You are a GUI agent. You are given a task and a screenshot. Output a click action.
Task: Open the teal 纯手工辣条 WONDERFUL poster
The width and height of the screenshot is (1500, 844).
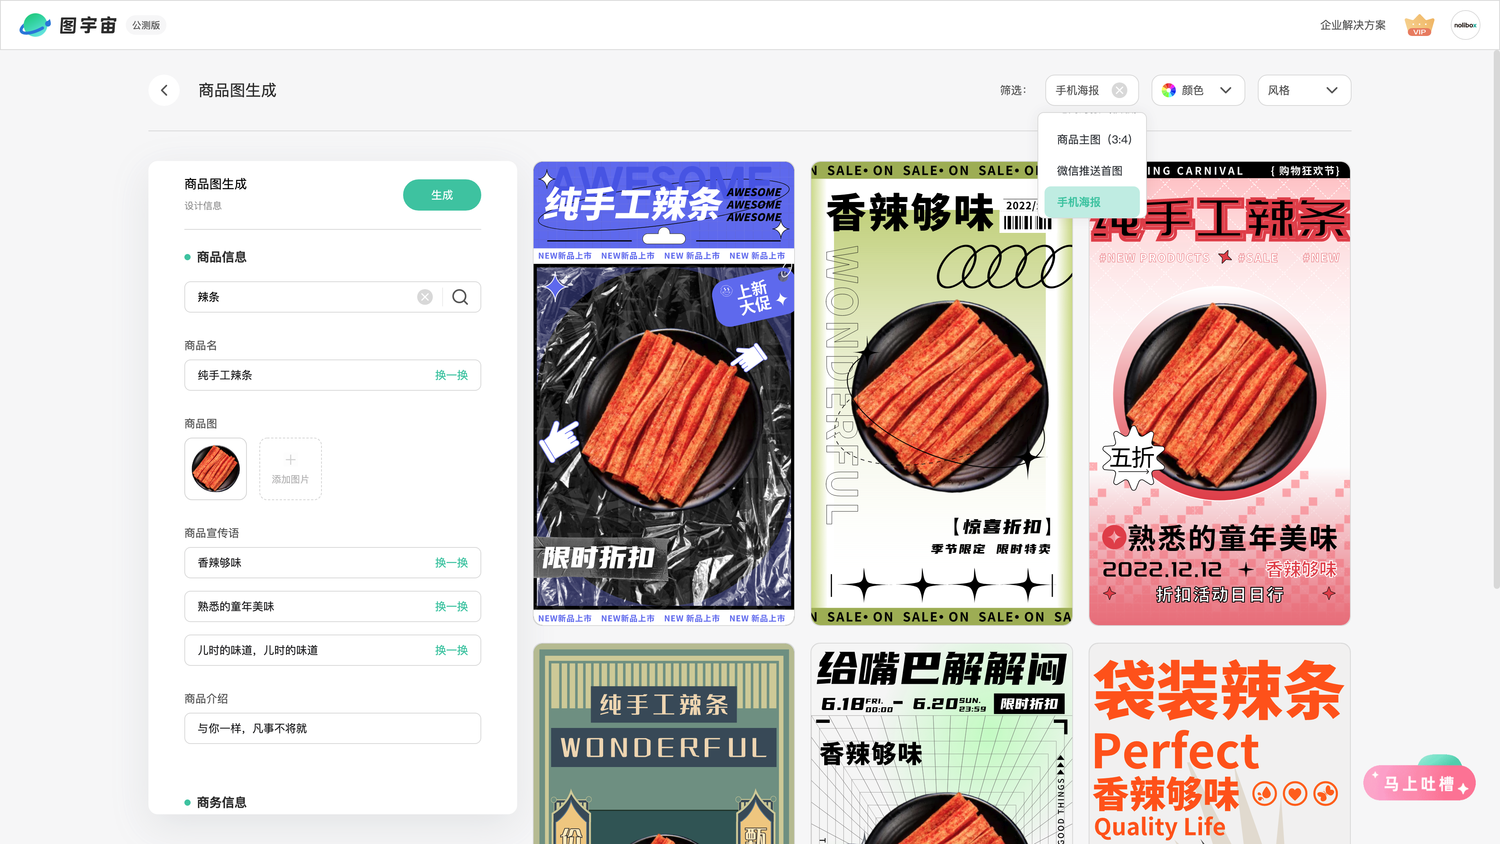click(x=664, y=744)
